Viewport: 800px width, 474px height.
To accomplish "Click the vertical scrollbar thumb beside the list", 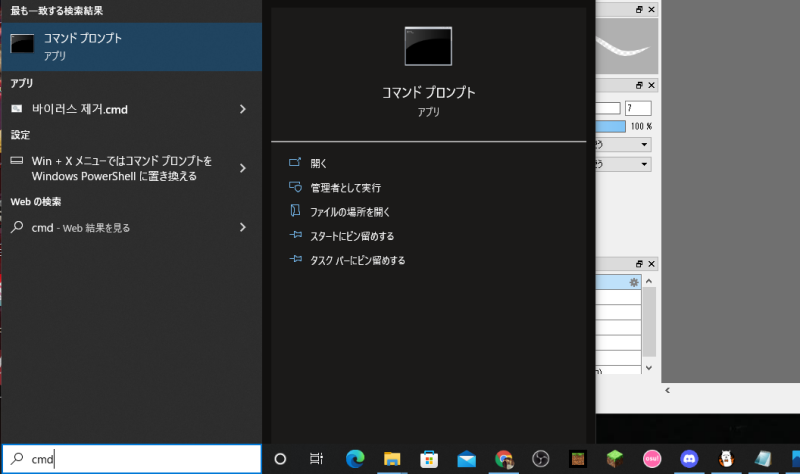I will tap(649, 321).
